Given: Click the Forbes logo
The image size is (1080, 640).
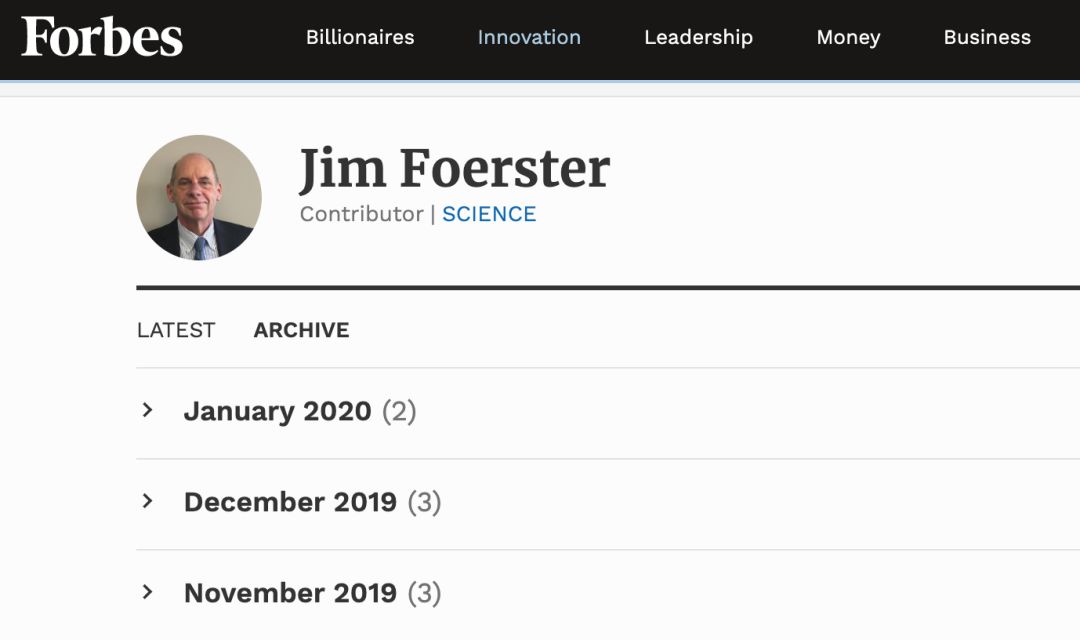Looking at the screenshot, I should (x=102, y=37).
